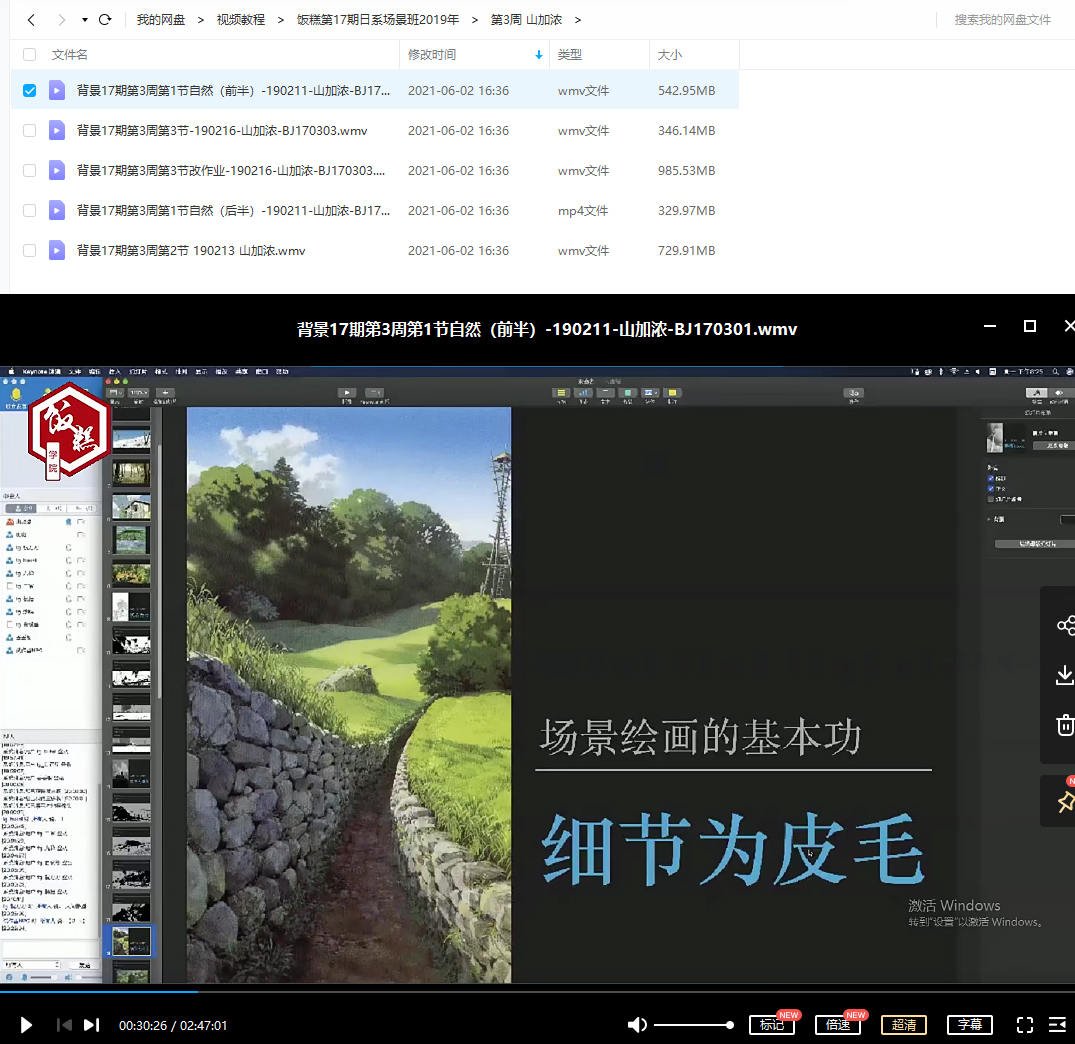Delete the video with the trash icon

[x=1065, y=725]
